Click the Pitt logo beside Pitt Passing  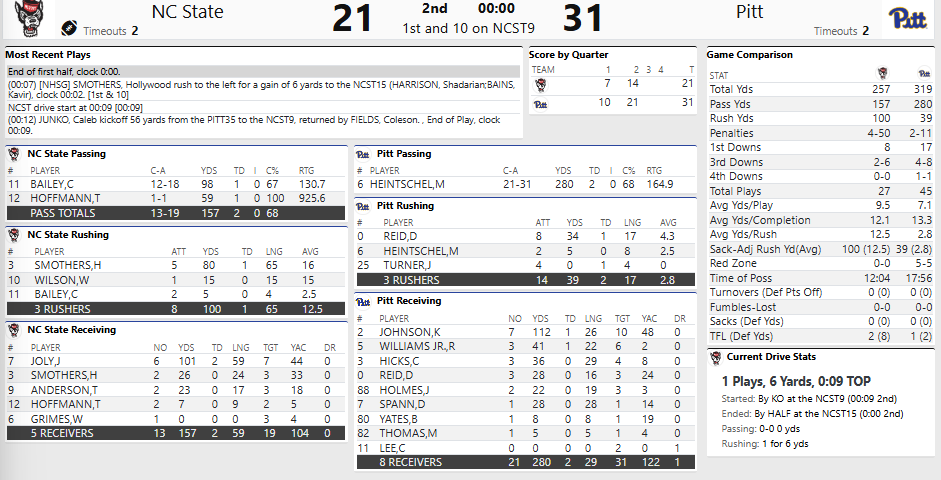(365, 155)
